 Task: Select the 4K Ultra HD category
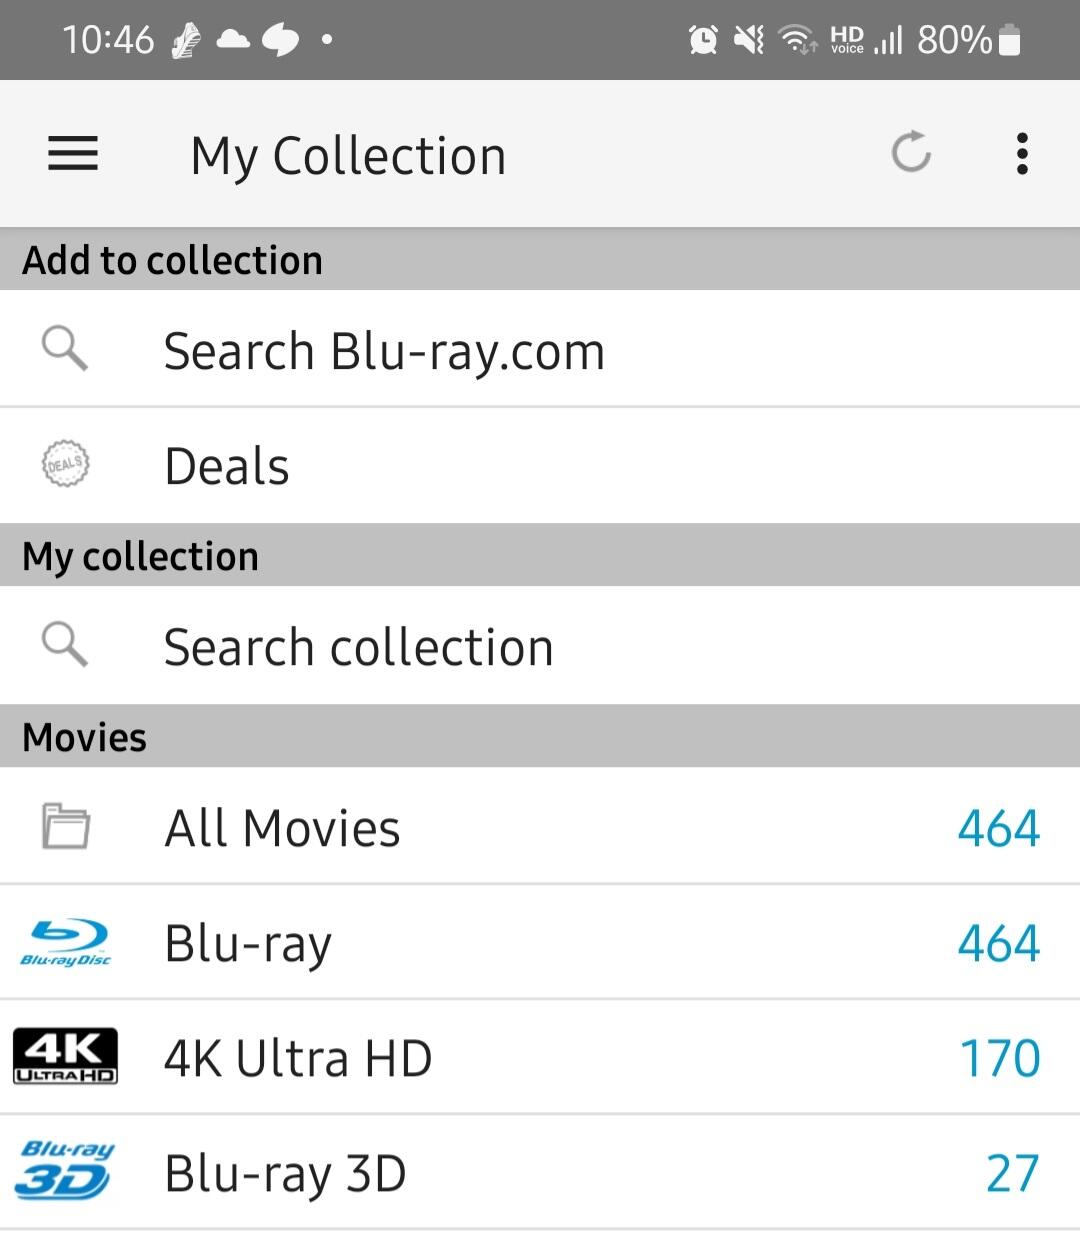(540, 1057)
